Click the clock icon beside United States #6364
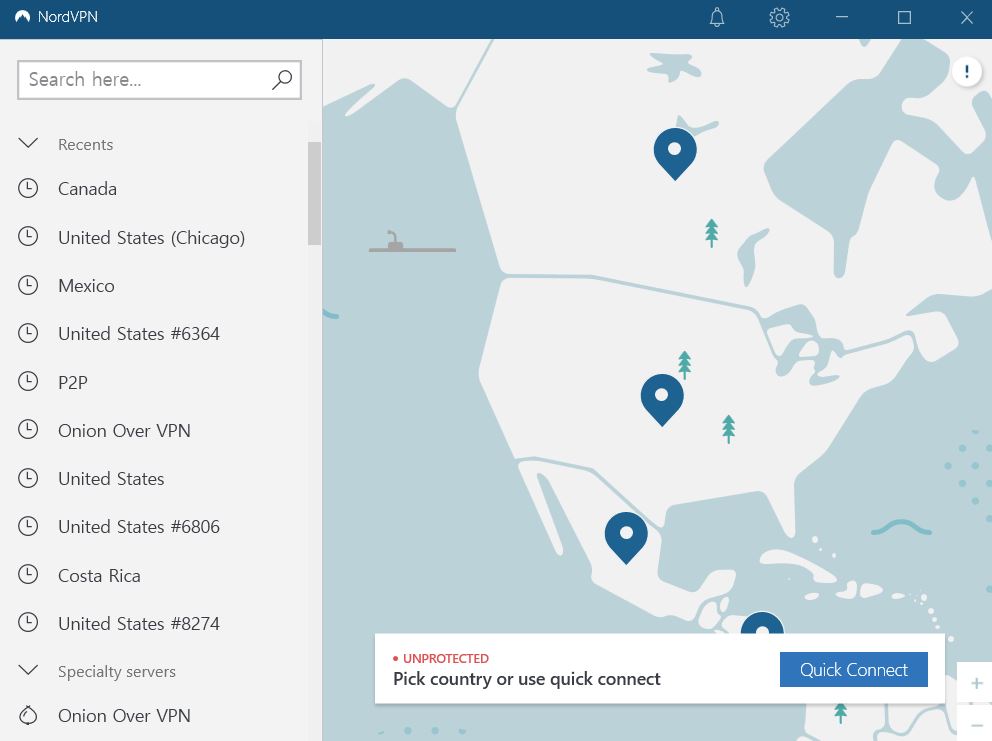Image resolution: width=992 pixels, height=741 pixels. pyautogui.click(x=28, y=333)
